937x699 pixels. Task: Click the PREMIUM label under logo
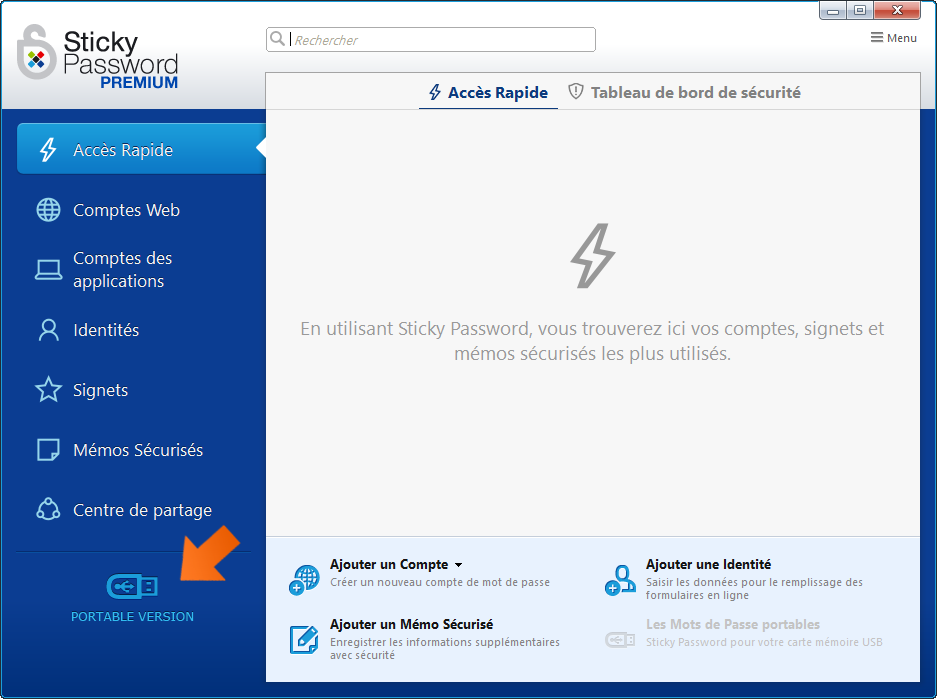[139, 82]
